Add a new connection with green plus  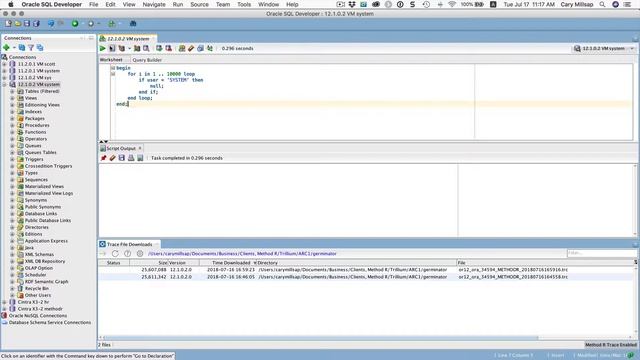tap(6, 48)
